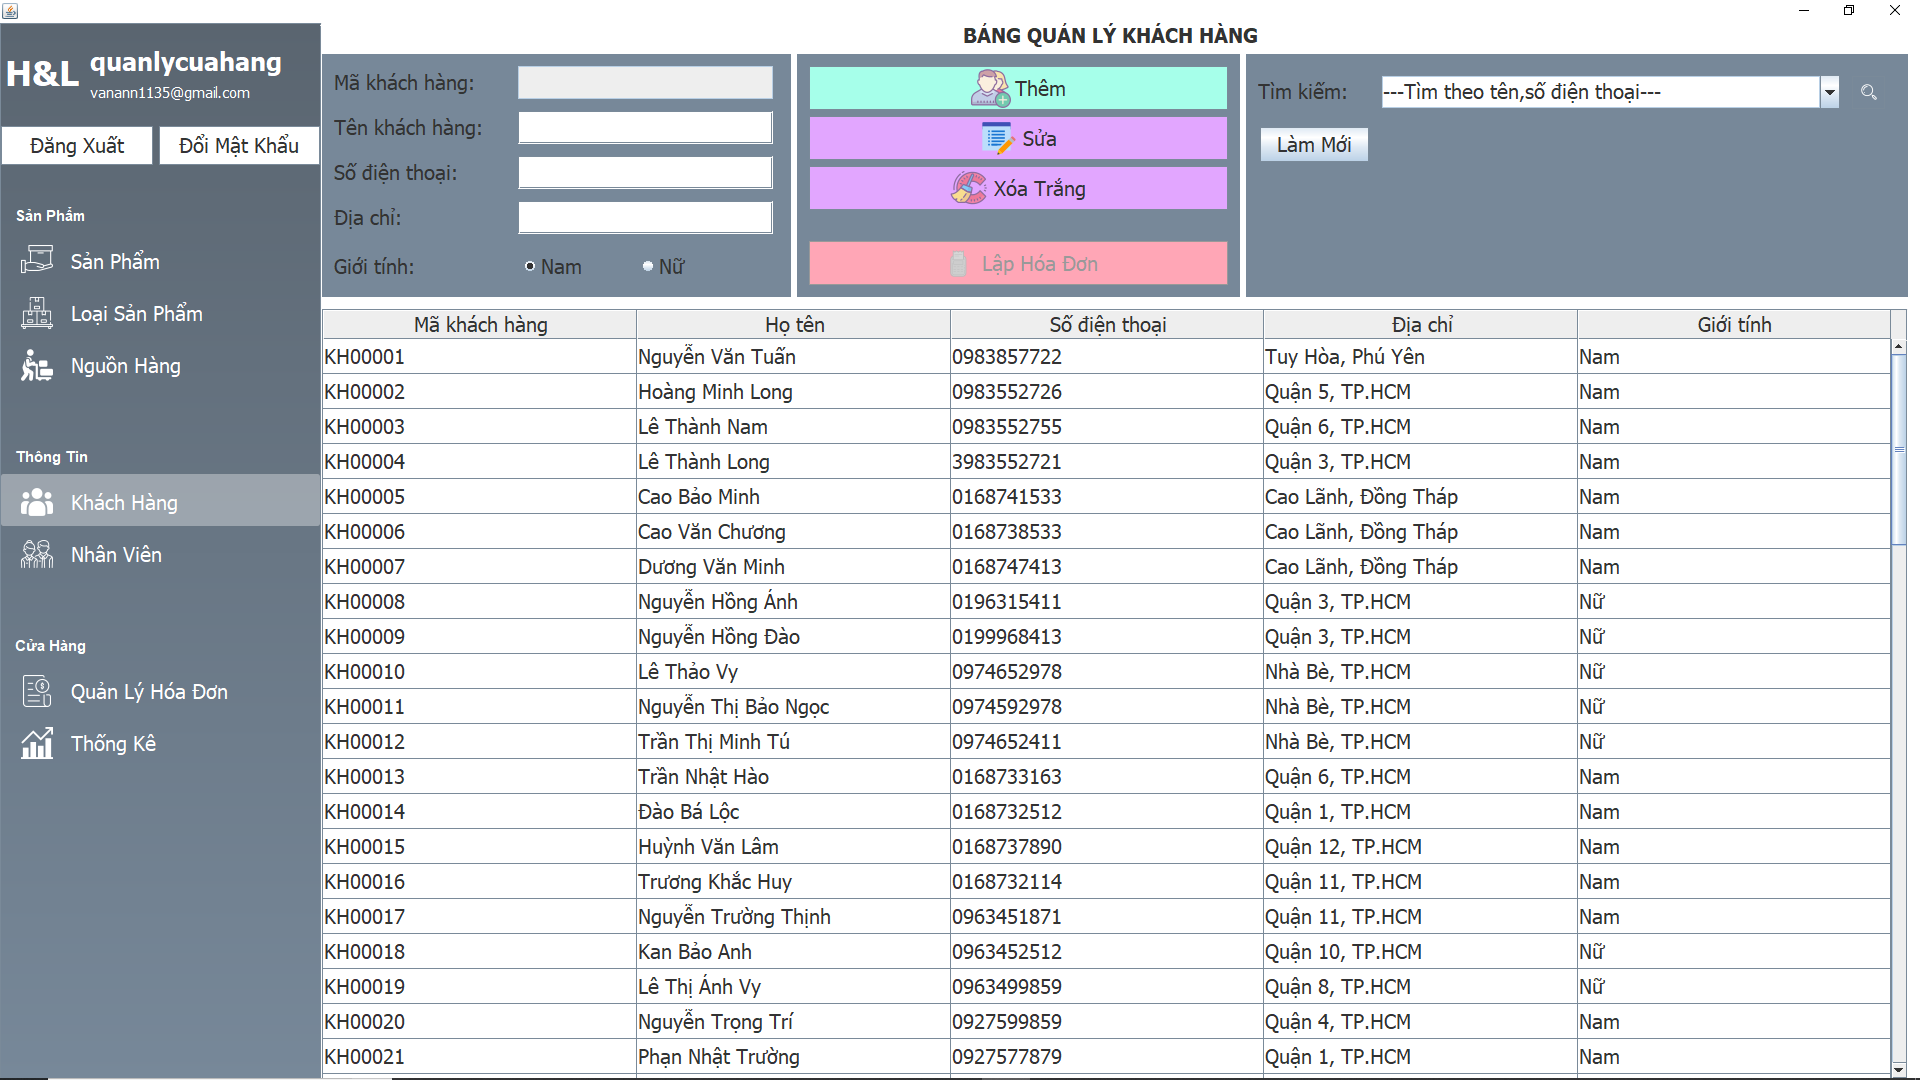
Task: Click Đổi Mật Khẩu
Action: point(238,145)
